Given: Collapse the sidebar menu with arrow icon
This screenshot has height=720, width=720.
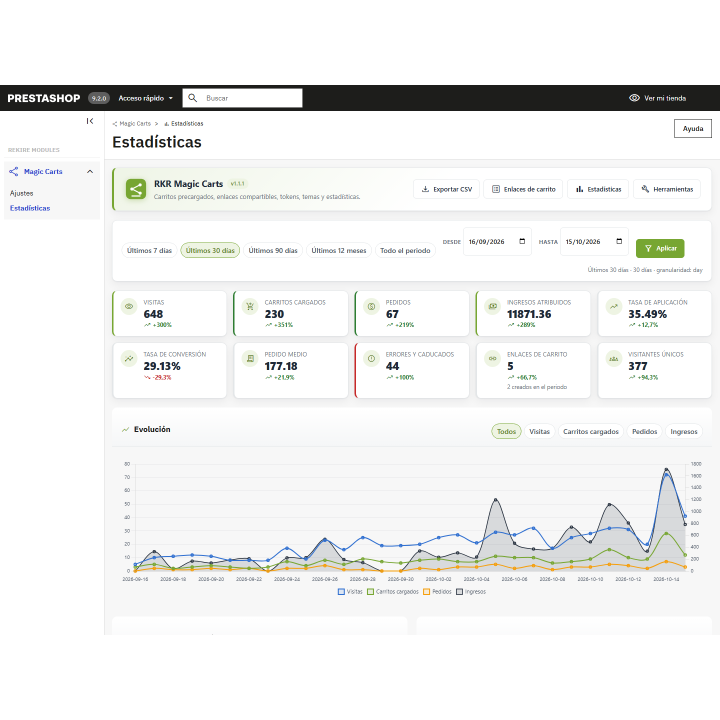Looking at the screenshot, I should [x=90, y=121].
